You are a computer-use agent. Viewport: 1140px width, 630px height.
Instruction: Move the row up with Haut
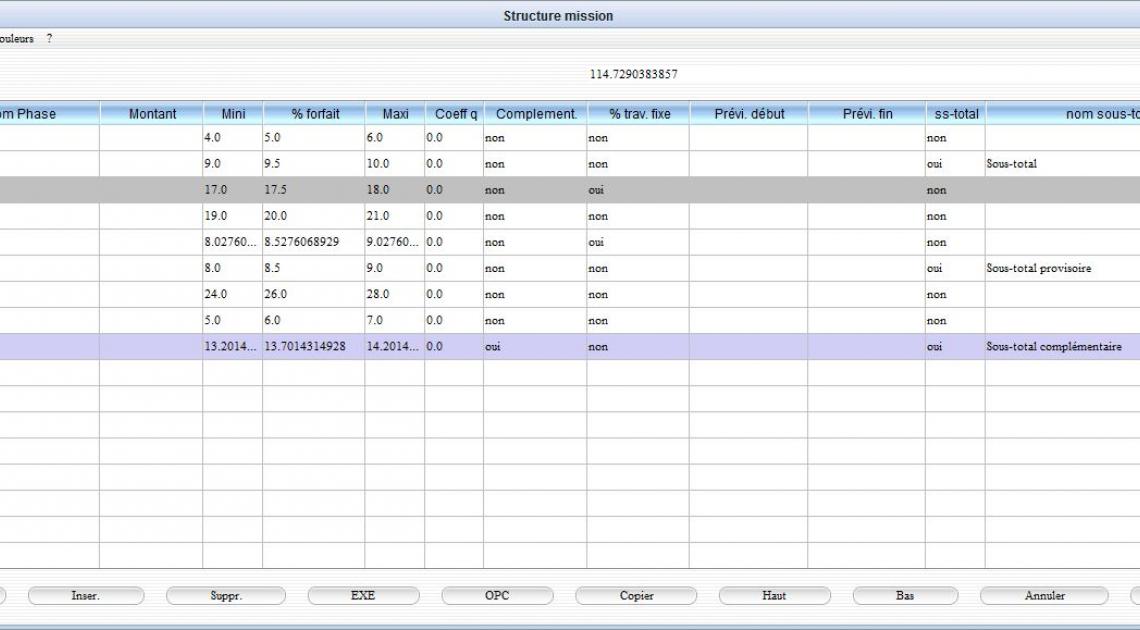click(x=774, y=596)
